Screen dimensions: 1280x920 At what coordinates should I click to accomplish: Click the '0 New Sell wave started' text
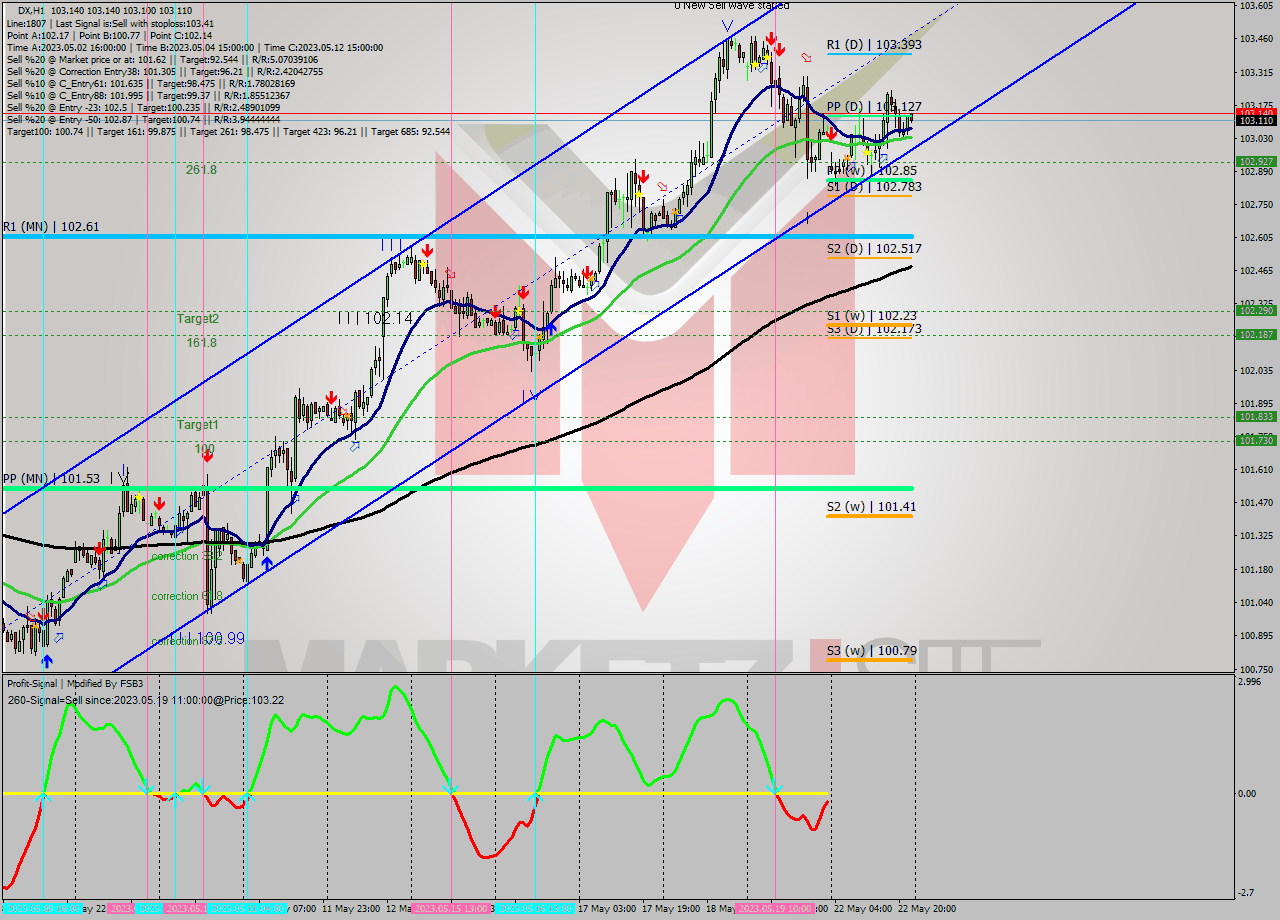point(731,6)
